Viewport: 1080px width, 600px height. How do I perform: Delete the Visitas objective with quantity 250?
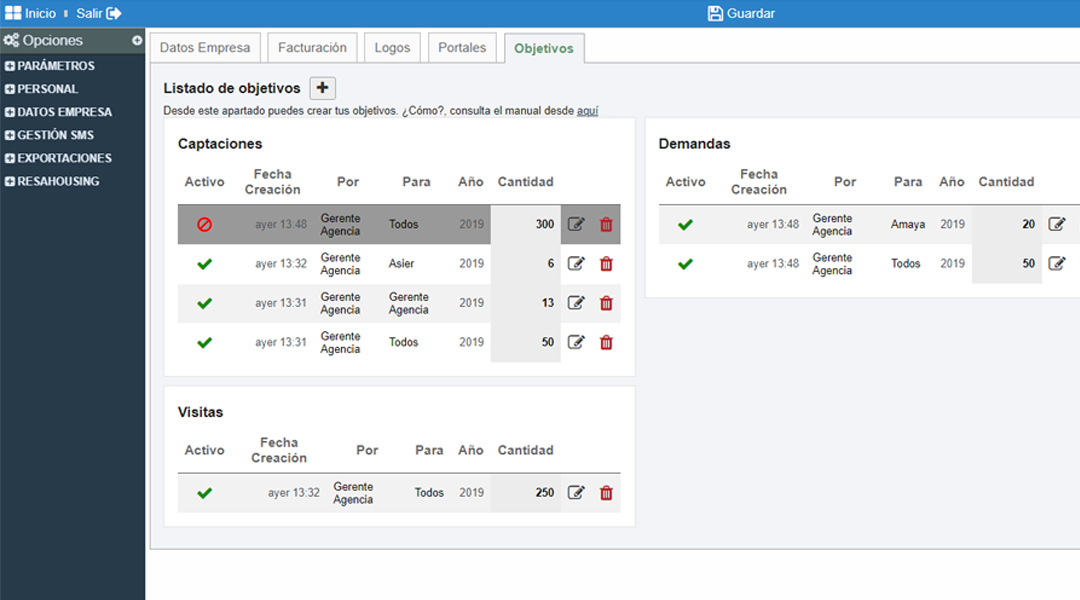click(x=606, y=493)
